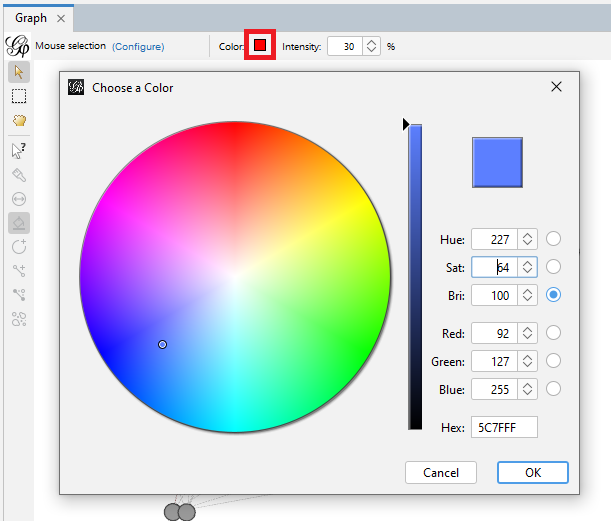611x521 pixels.
Task: Click the Bri spinner arrows
Action: pyautogui.click(x=527, y=295)
